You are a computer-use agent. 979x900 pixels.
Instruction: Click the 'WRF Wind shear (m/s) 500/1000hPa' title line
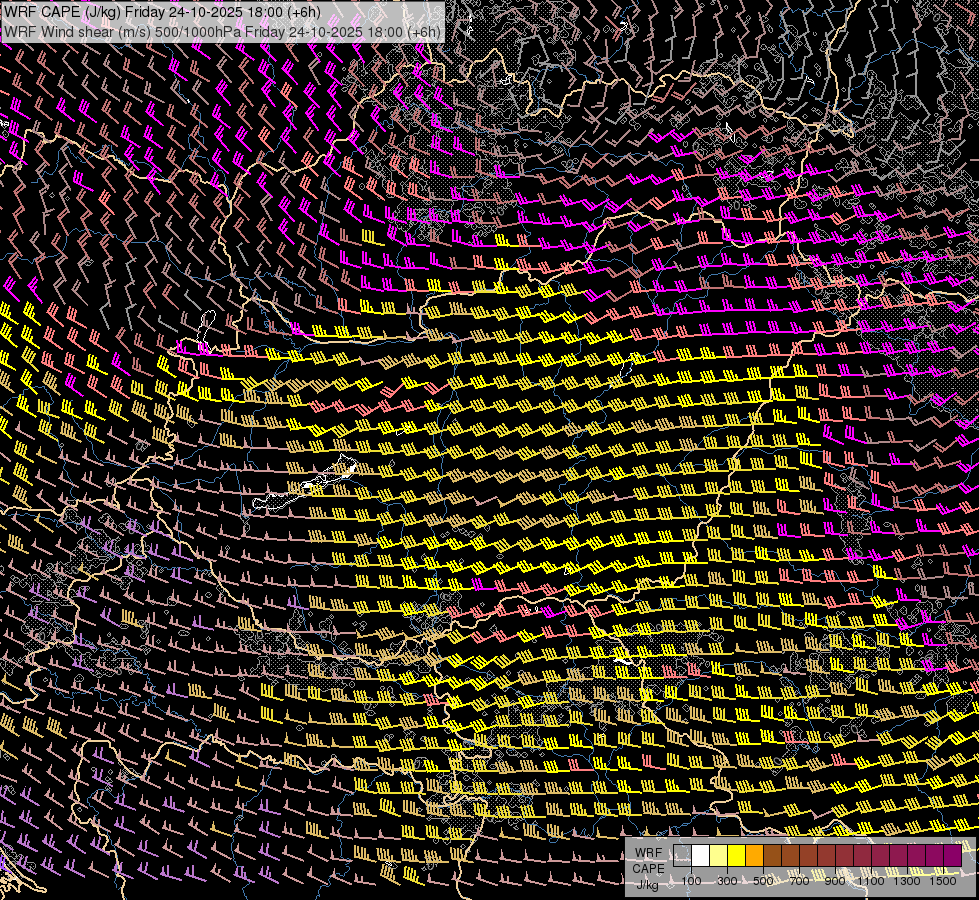pos(222,31)
